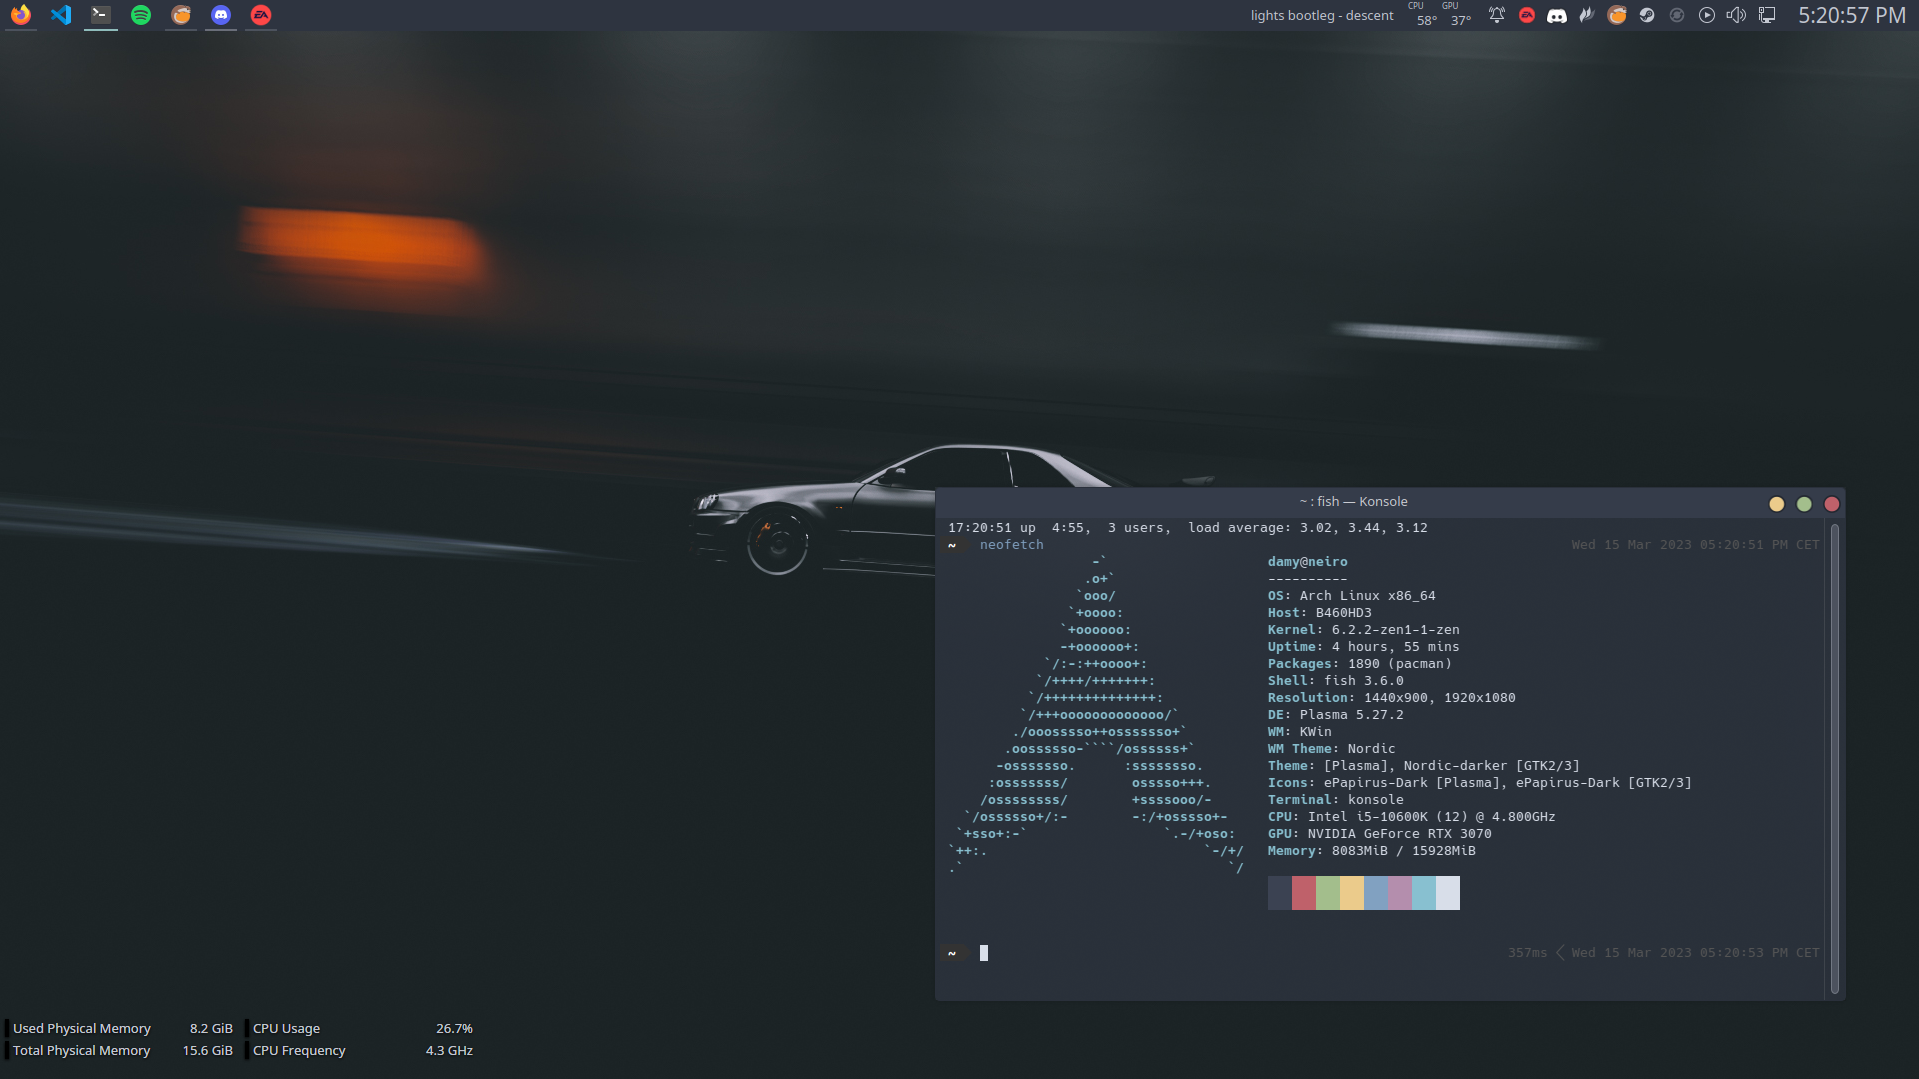Minimize the Konsole window with yellow button
Image resolution: width=1919 pixels, height=1079 pixels.
(x=1776, y=504)
